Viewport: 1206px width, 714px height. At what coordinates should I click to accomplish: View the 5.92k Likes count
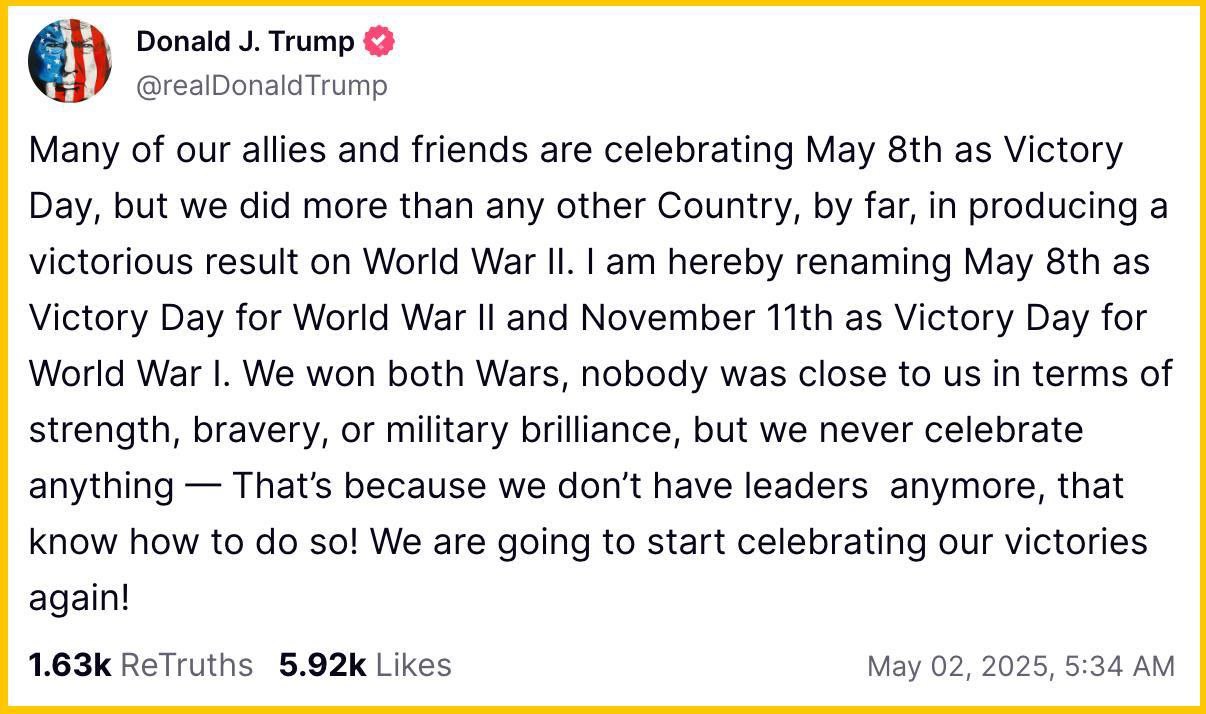[322, 665]
